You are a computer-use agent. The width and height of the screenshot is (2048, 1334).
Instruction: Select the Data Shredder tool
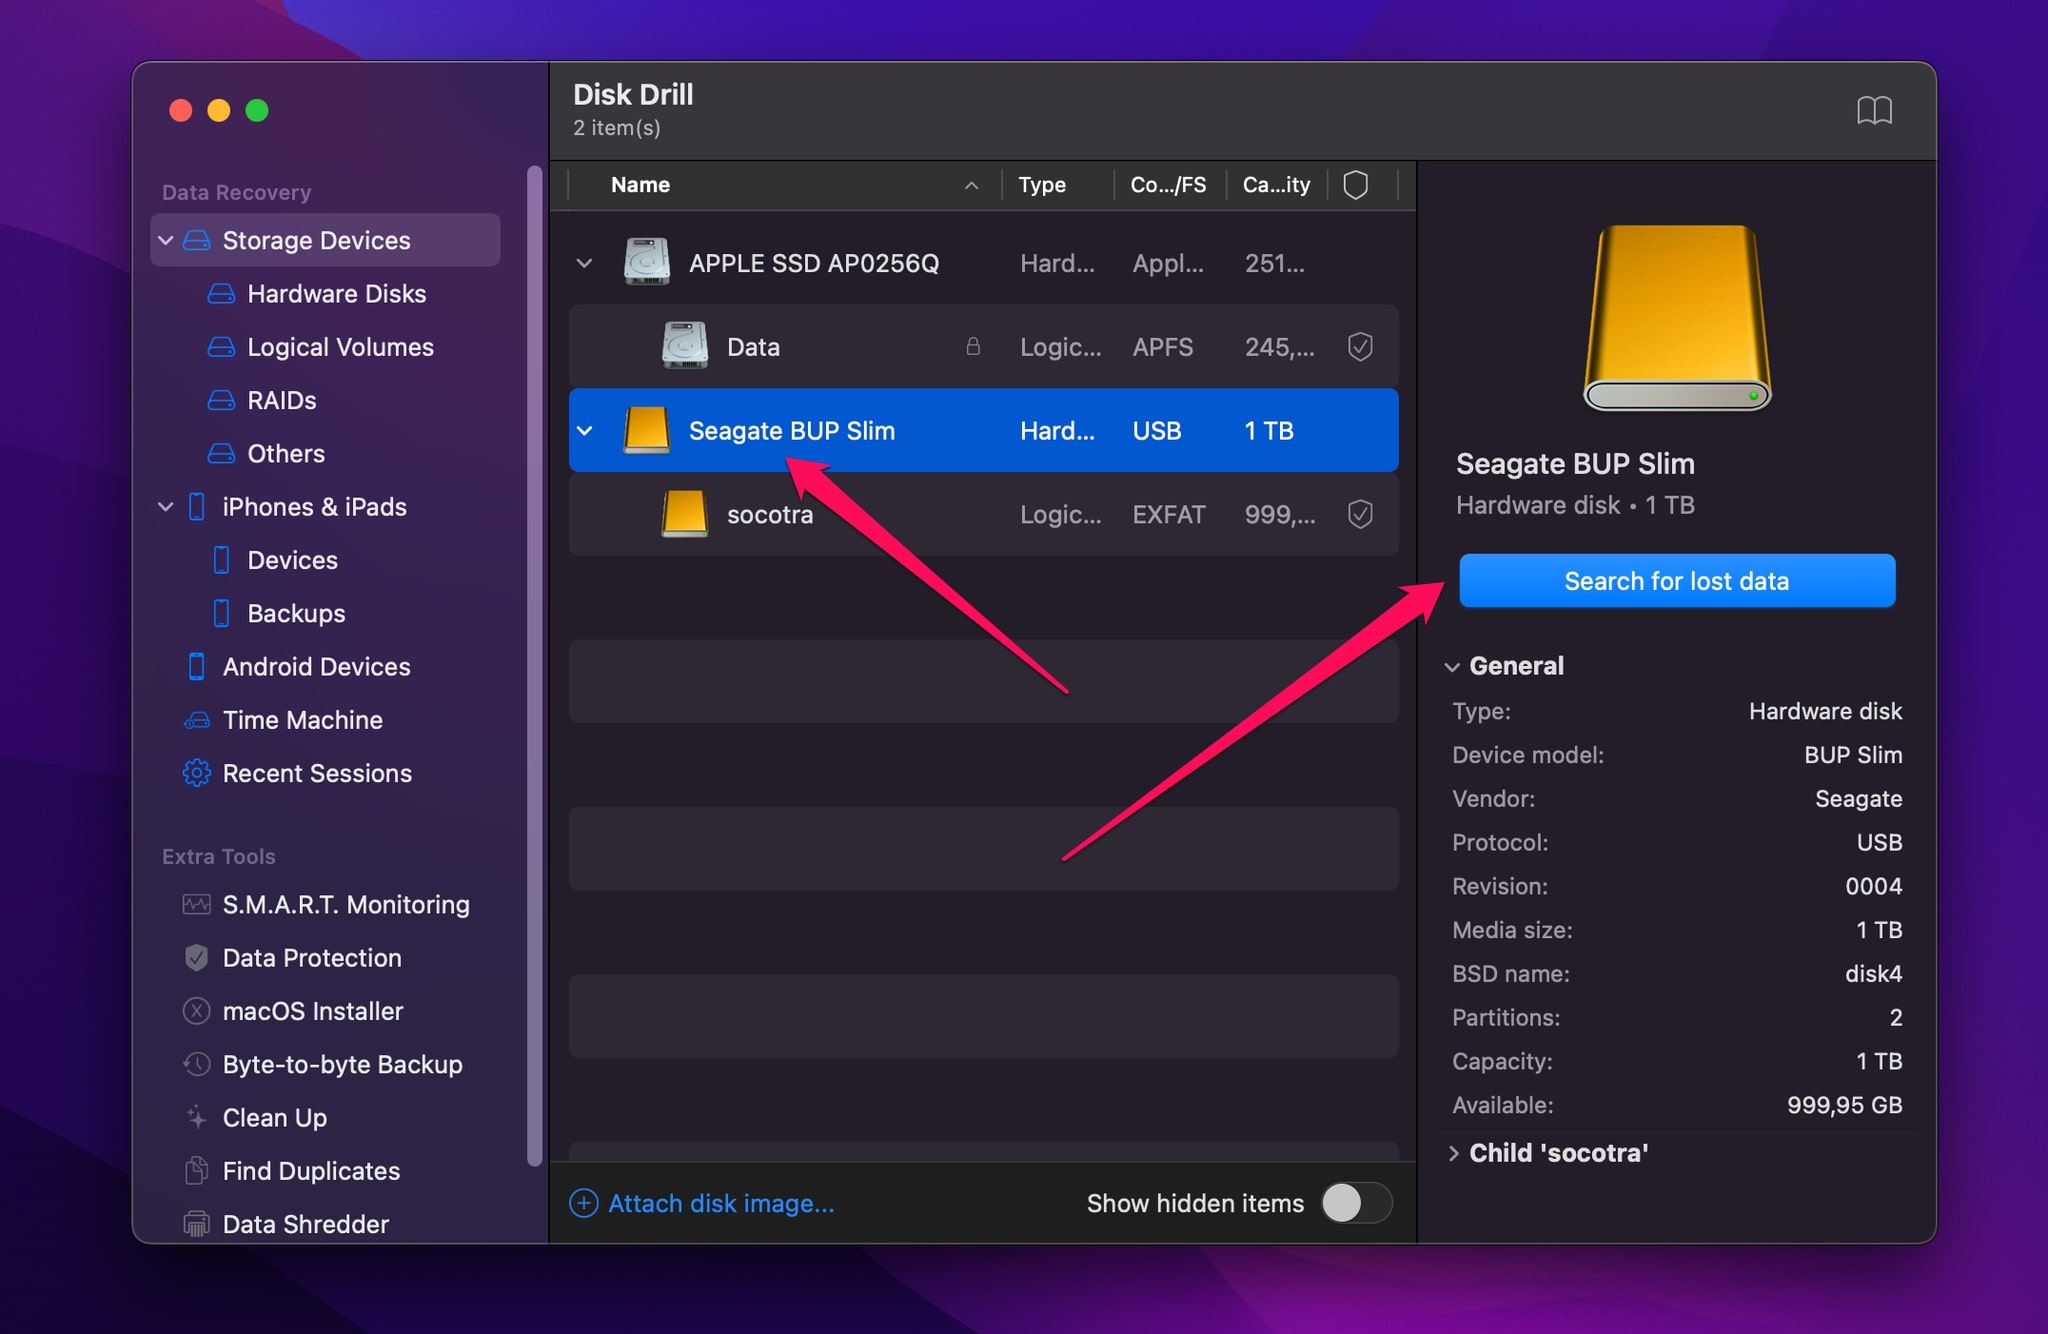[x=305, y=1224]
